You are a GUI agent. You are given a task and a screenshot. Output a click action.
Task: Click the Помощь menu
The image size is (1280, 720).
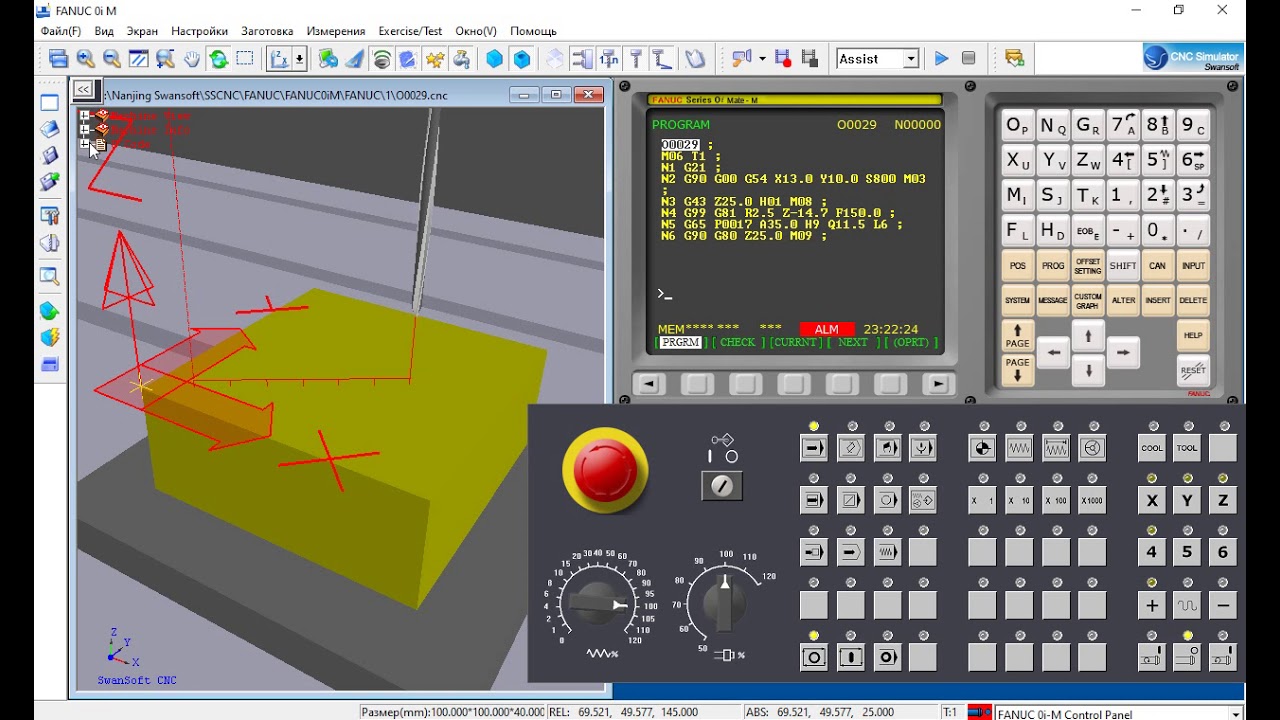[533, 31]
